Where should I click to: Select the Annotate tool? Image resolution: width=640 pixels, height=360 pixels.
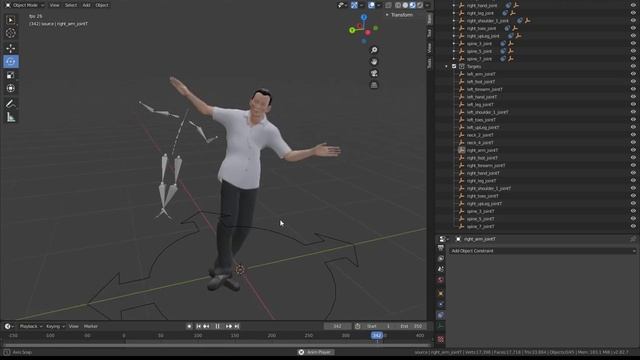pyautogui.click(x=11, y=104)
